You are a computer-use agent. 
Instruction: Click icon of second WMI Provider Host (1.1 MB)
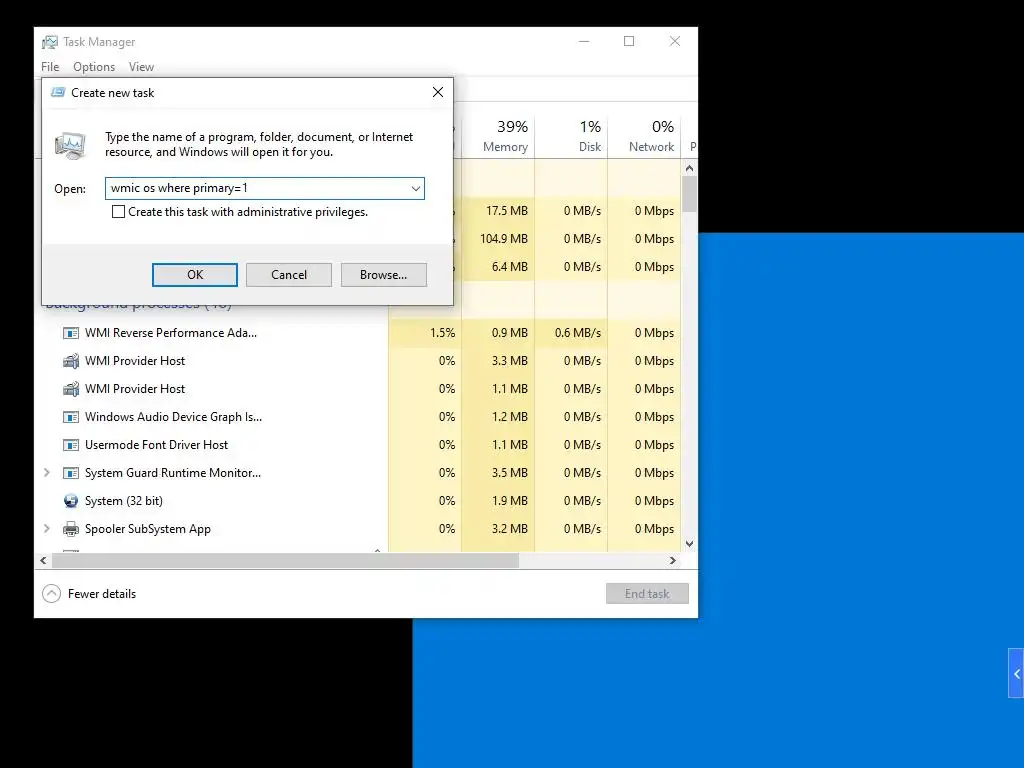click(71, 389)
